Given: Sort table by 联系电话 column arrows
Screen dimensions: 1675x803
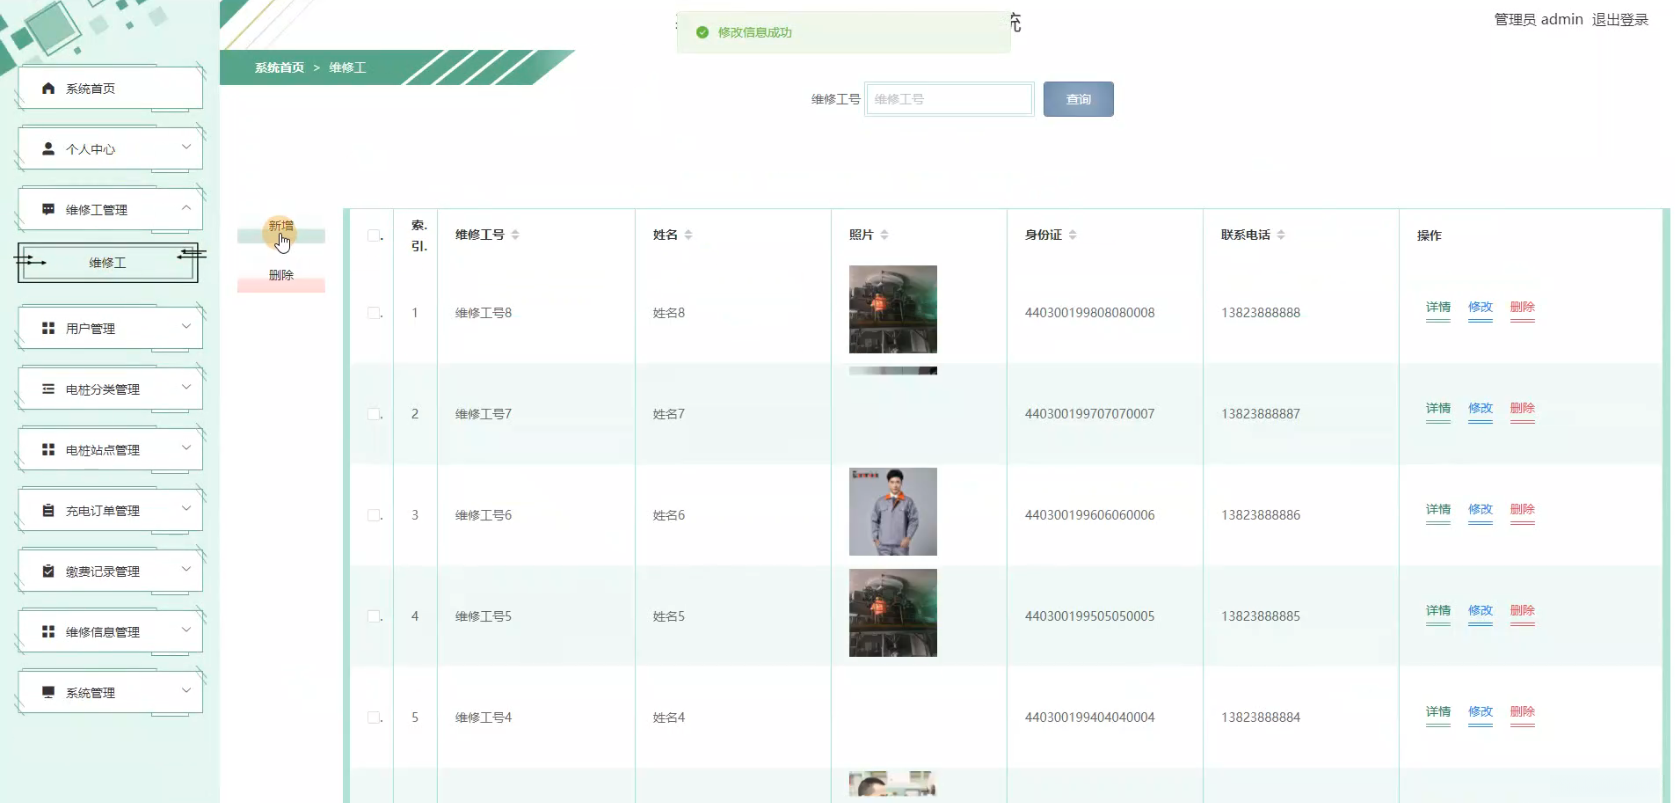Looking at the screenshot, I should pos(1280,235).
